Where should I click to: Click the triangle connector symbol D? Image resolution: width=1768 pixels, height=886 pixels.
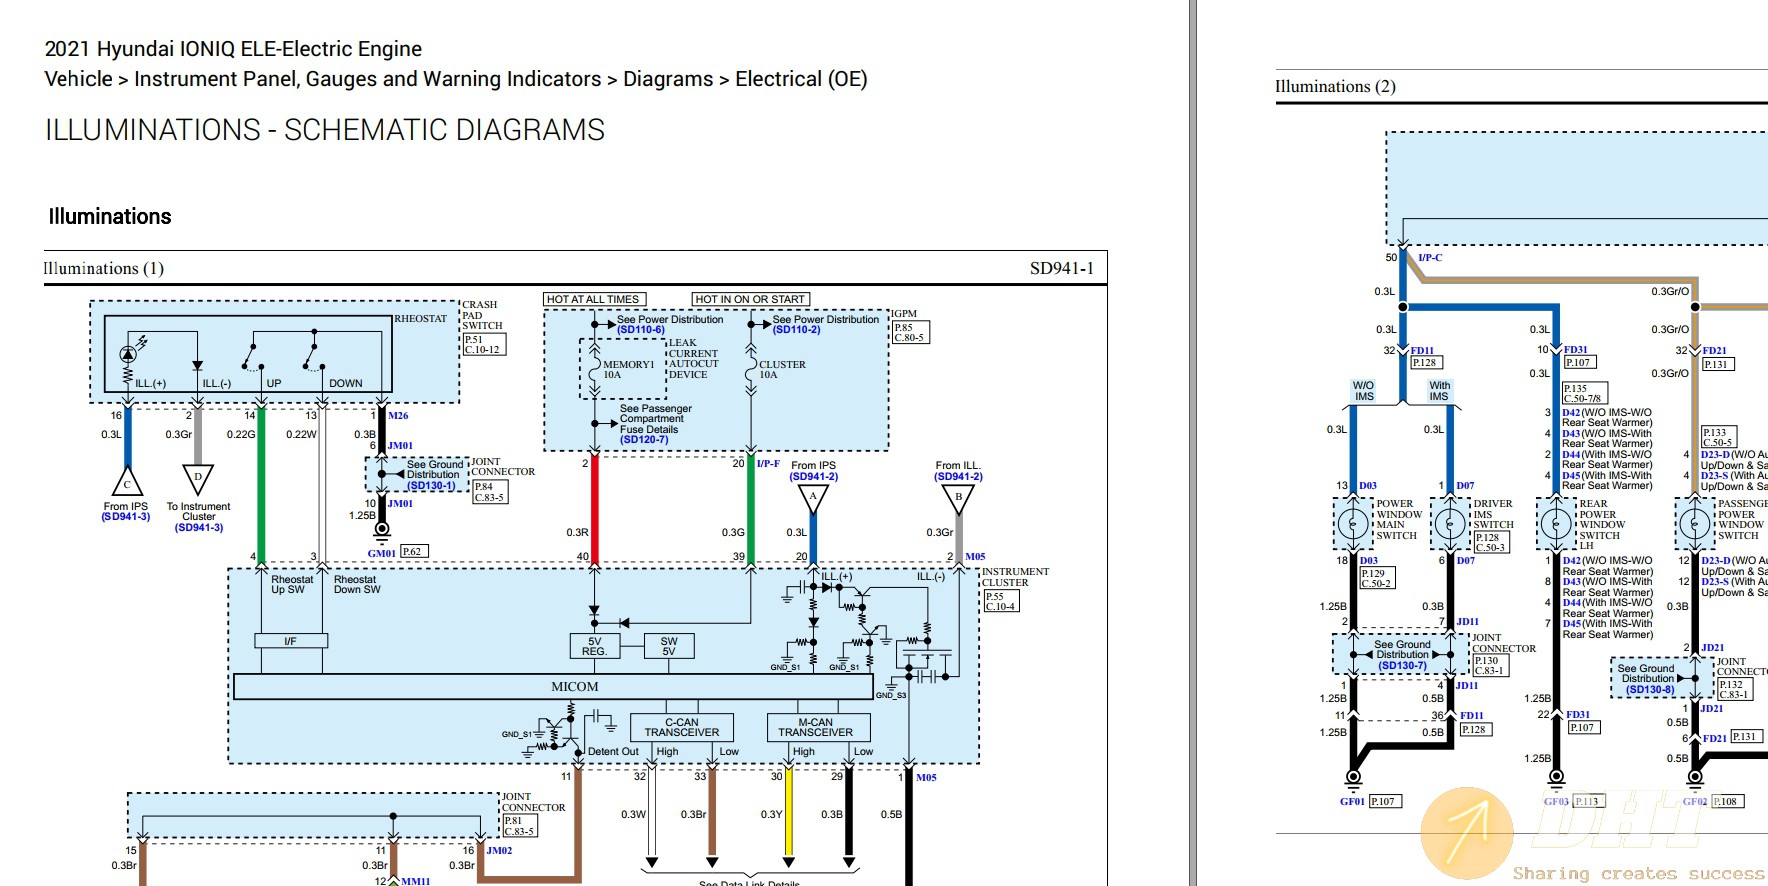tap(198, 479)
